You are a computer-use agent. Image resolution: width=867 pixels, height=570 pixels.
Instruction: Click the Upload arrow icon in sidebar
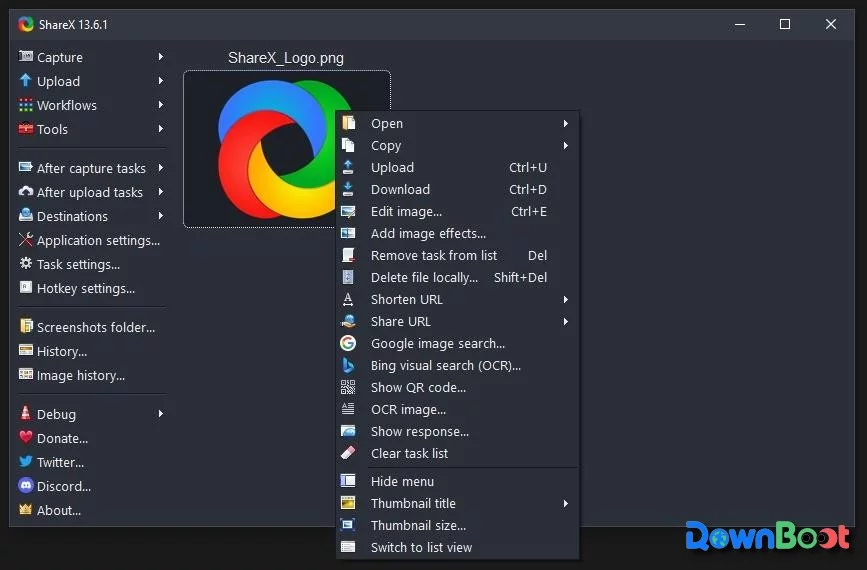25,81
